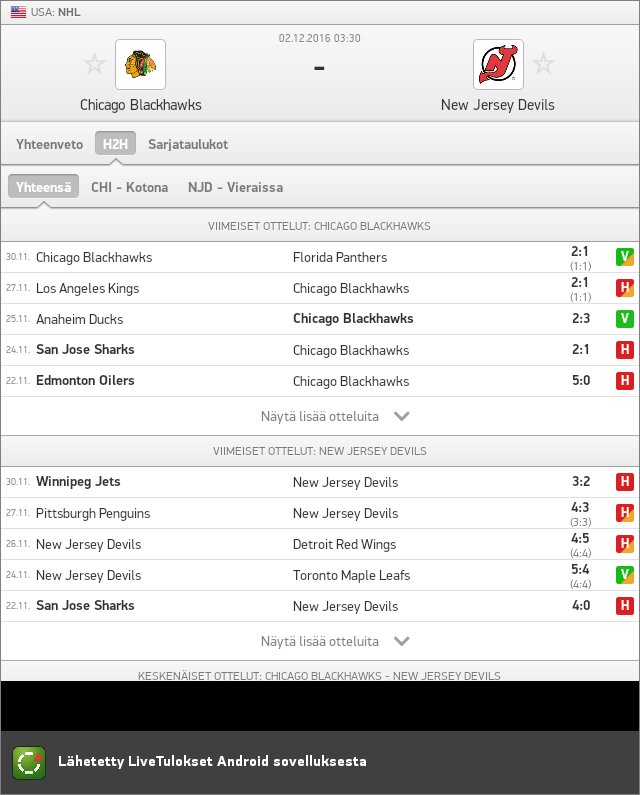Expand more matches under Chicago Blackhawks section

(320, 416)
